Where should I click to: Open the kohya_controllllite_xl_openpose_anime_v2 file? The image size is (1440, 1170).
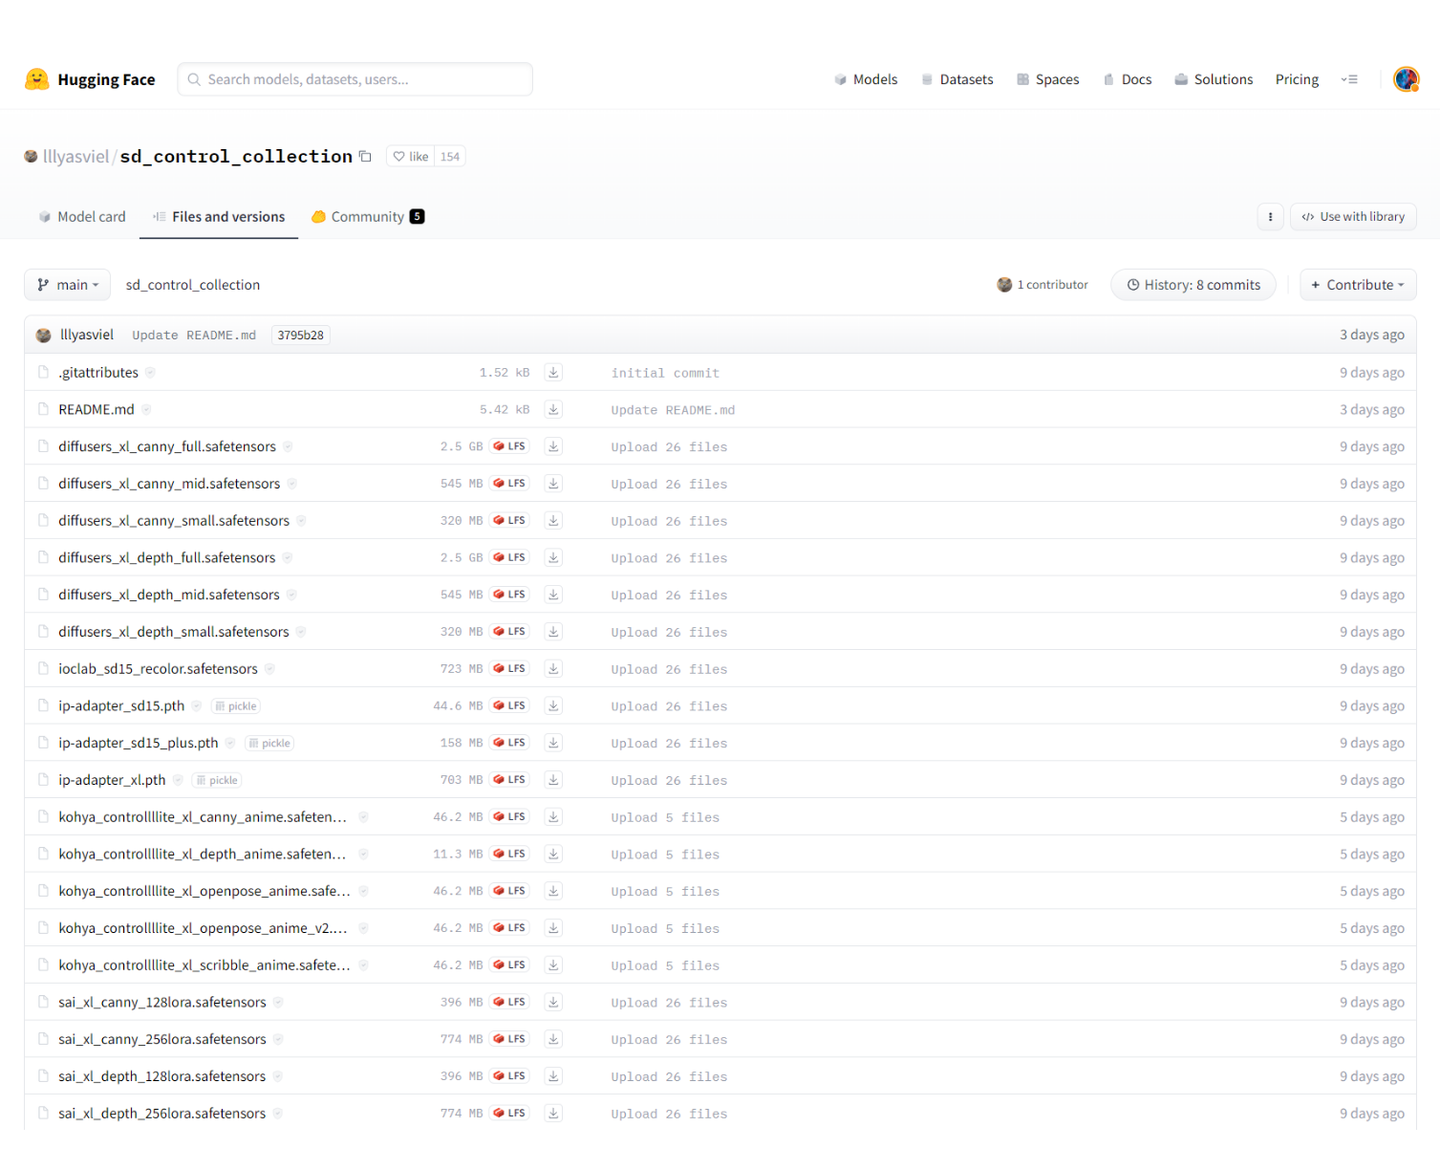203,927
